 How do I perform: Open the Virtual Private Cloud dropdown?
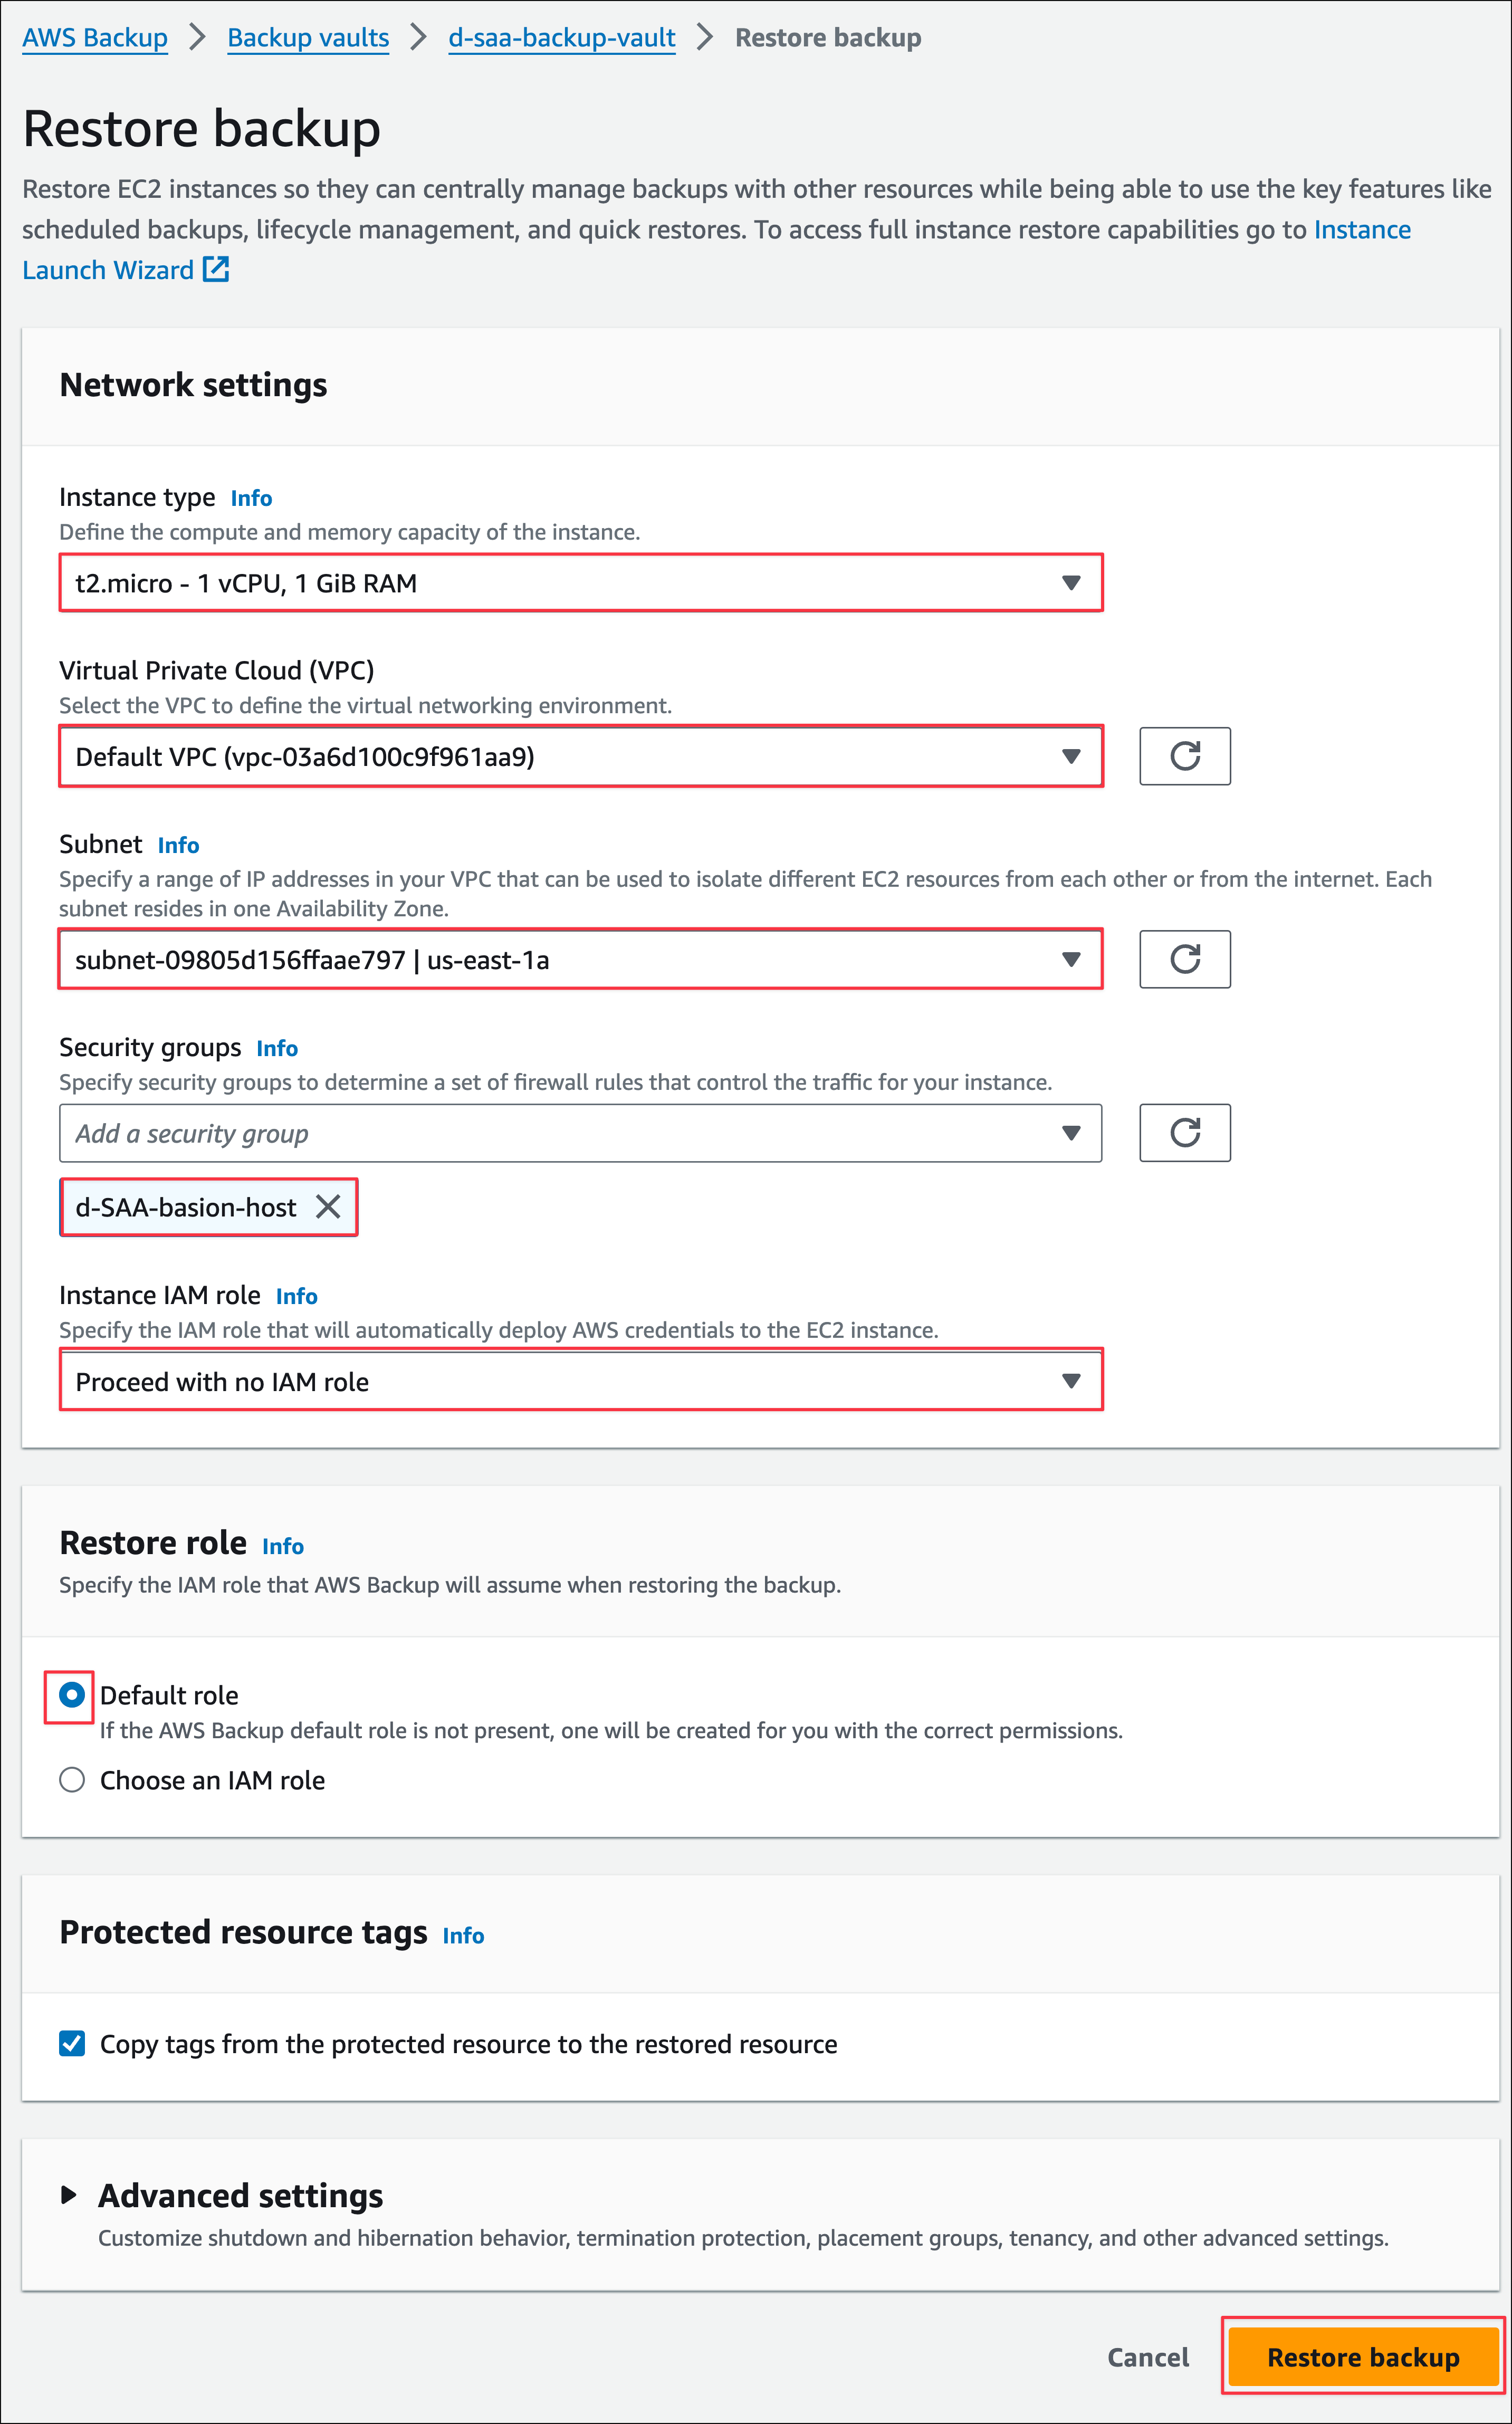coord(580,756)
